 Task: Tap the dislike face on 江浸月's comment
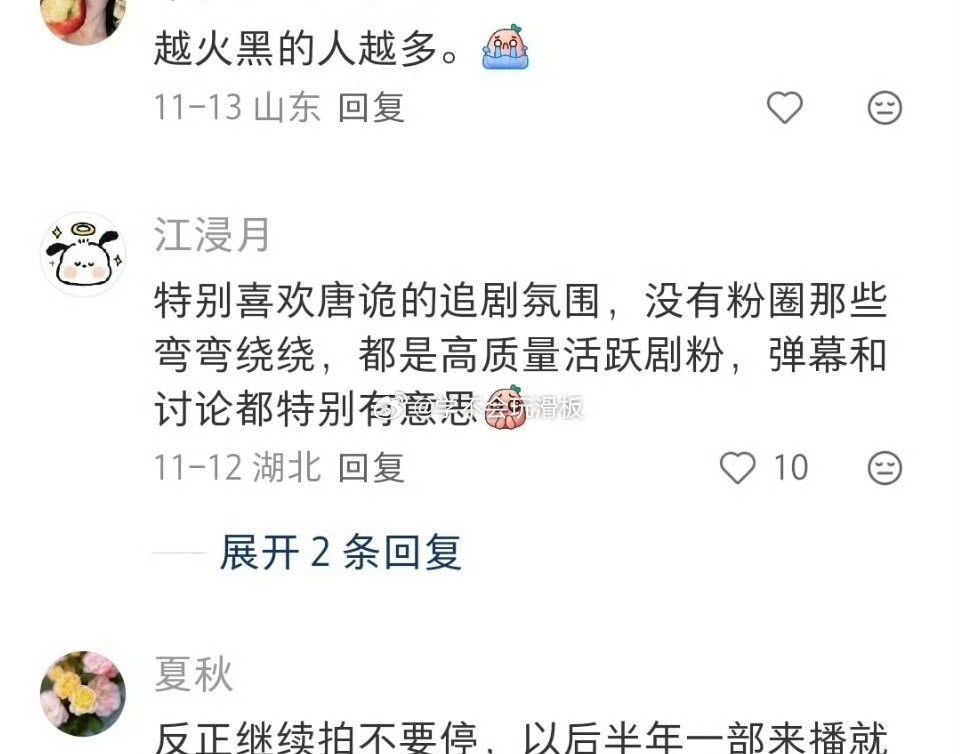[x=885, y=468]
